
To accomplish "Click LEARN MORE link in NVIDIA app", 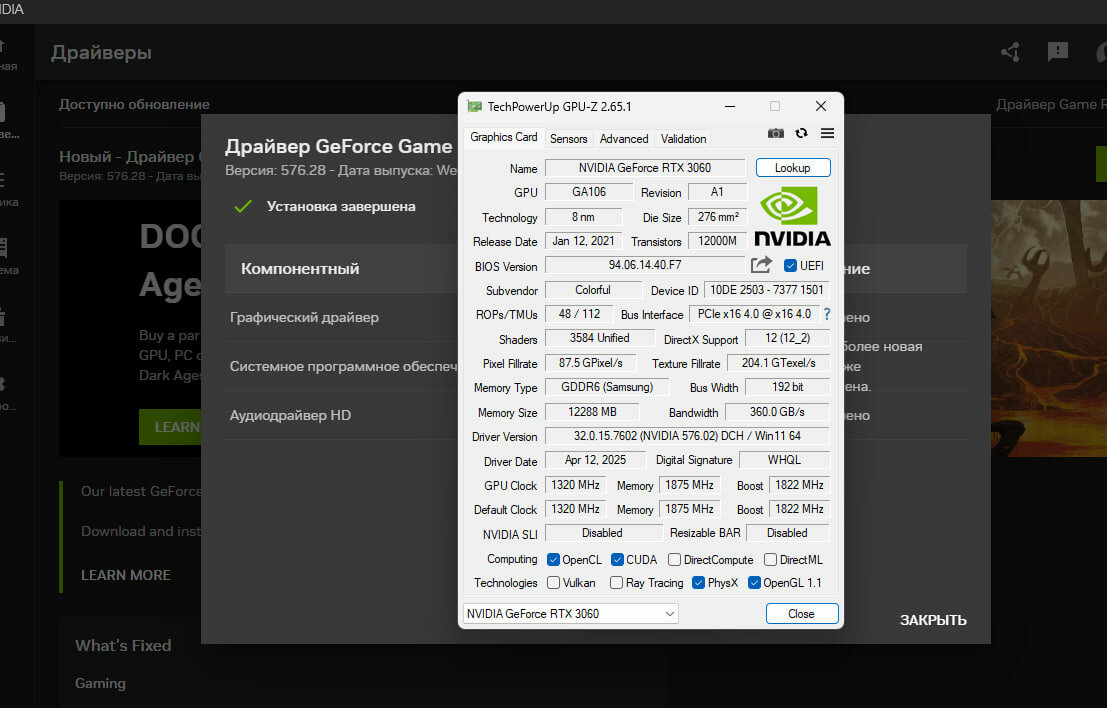I will click(126, 575).
